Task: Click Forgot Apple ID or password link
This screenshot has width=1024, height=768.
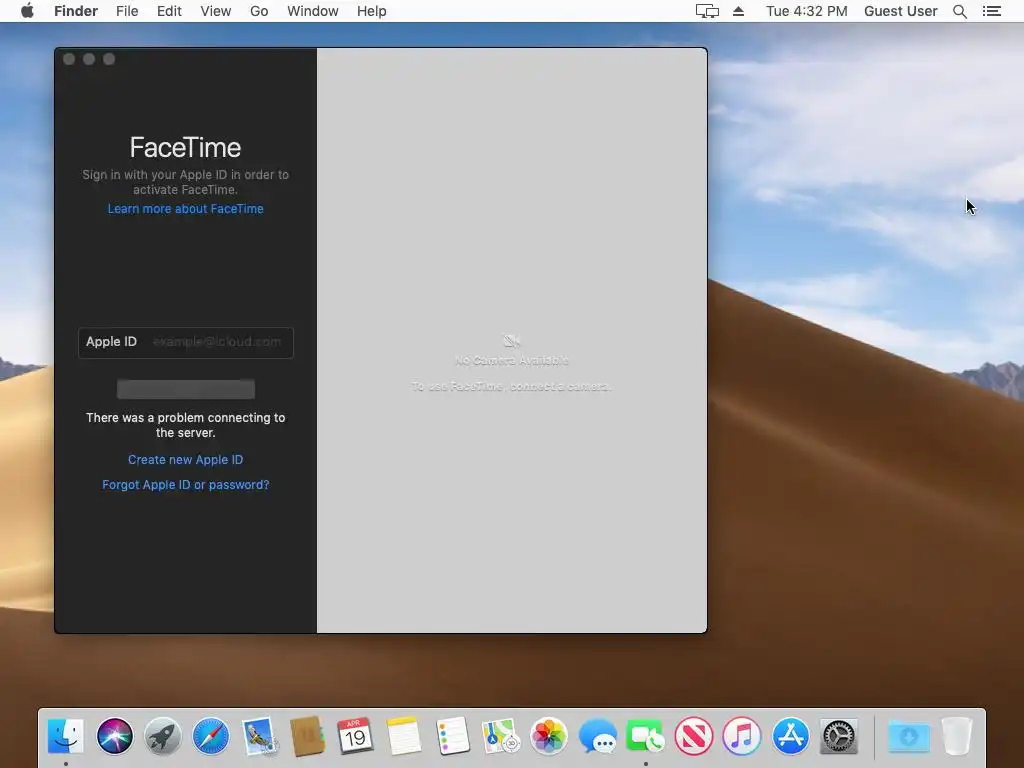Action: click(185, 485)
